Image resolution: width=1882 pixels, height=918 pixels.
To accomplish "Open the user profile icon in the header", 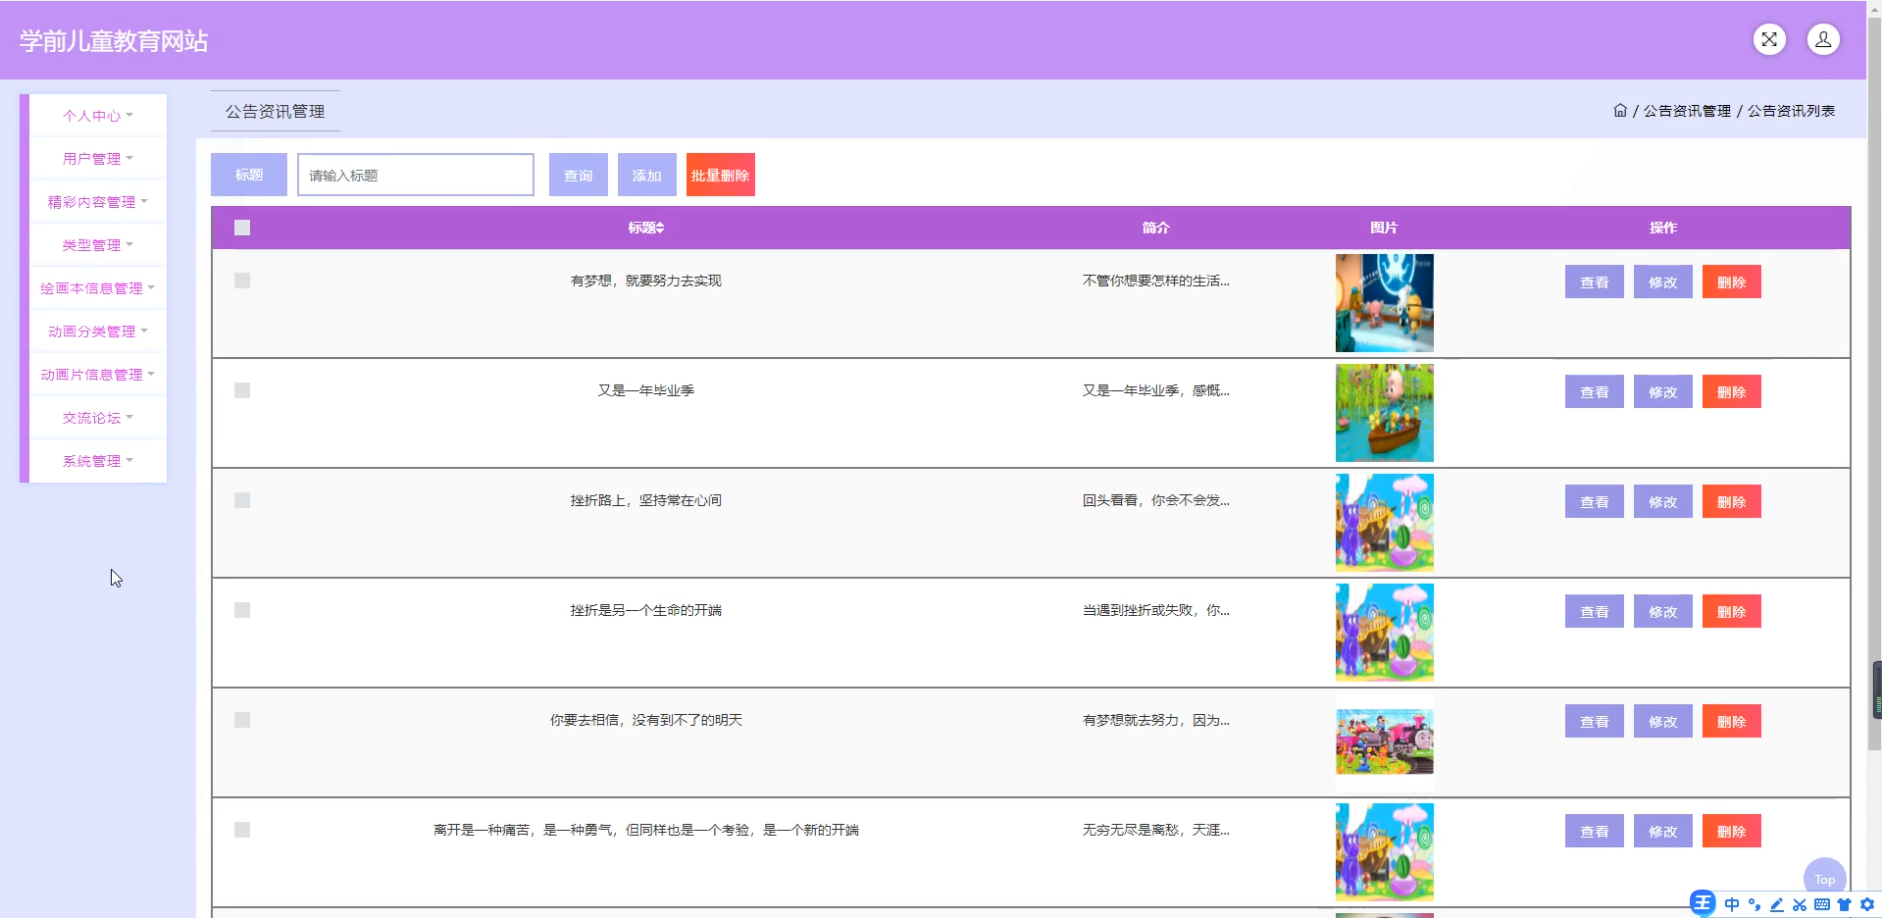I will [1823, 39].
